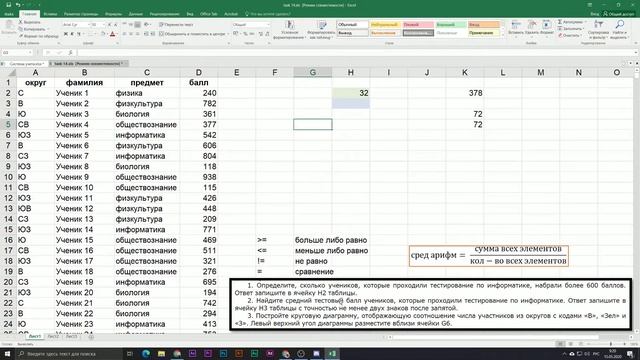Apply the Плохой red cell style
This screenshot has width=640, height=360.
pos(418,24)
